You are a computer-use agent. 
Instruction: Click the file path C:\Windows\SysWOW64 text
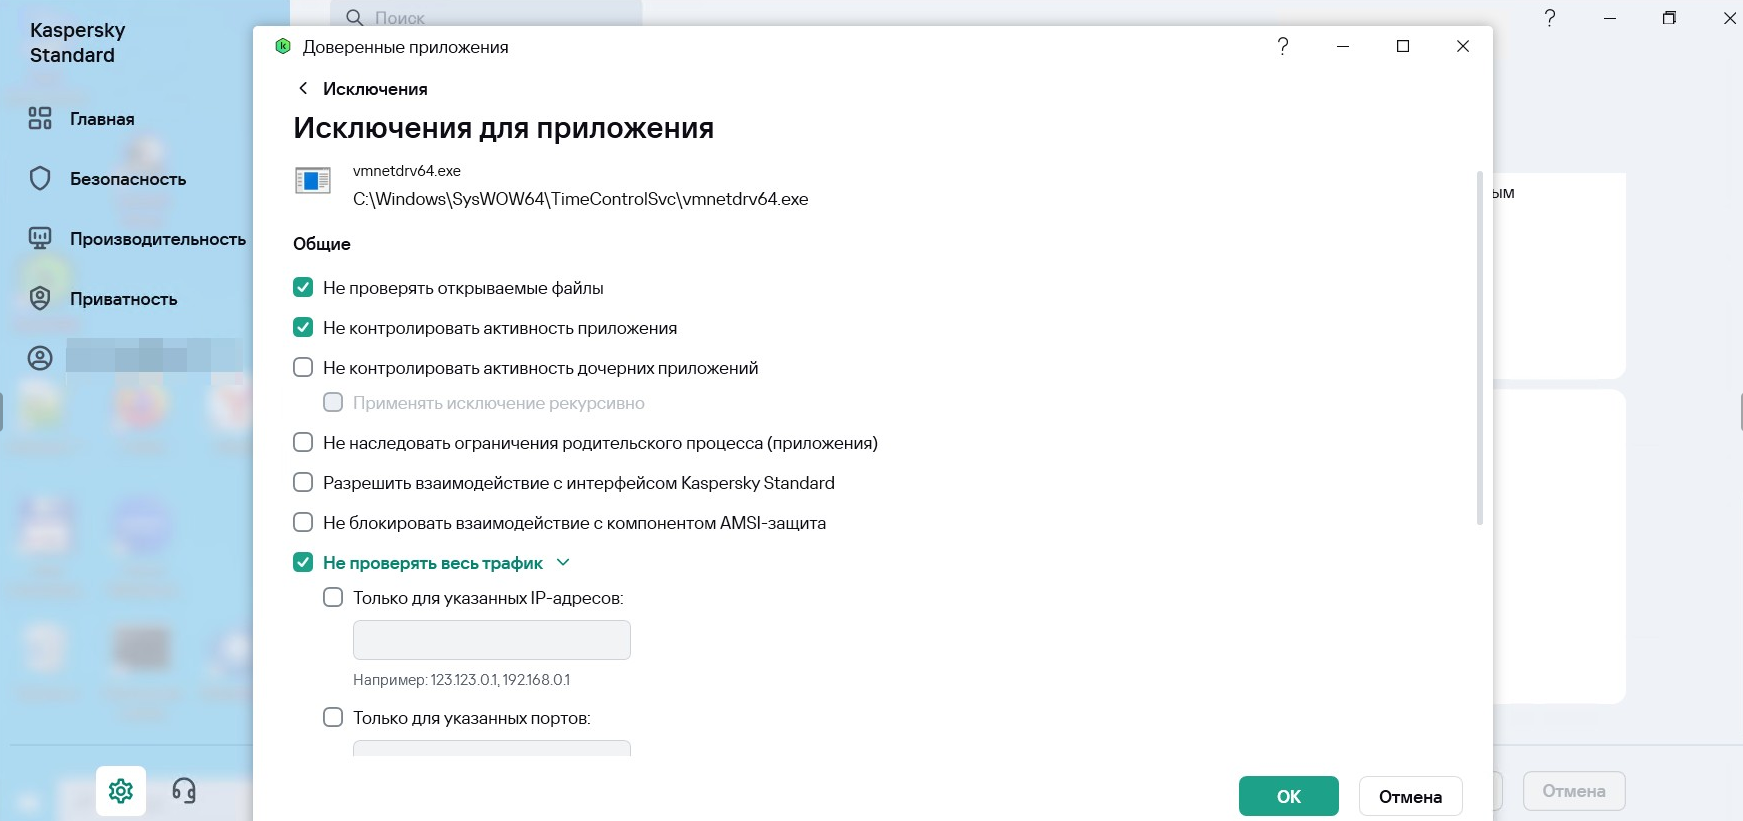point(580,199)
